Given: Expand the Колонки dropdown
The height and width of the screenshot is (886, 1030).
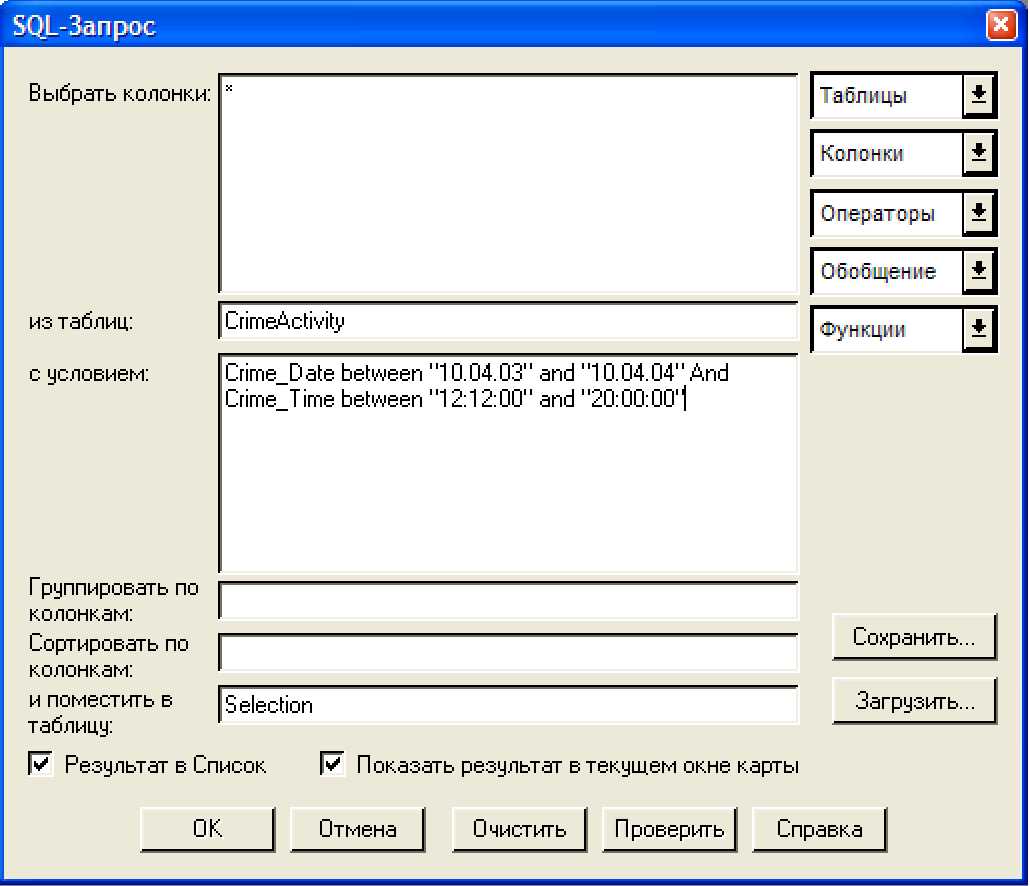Looking at the screenshot, I should point(978,154).
